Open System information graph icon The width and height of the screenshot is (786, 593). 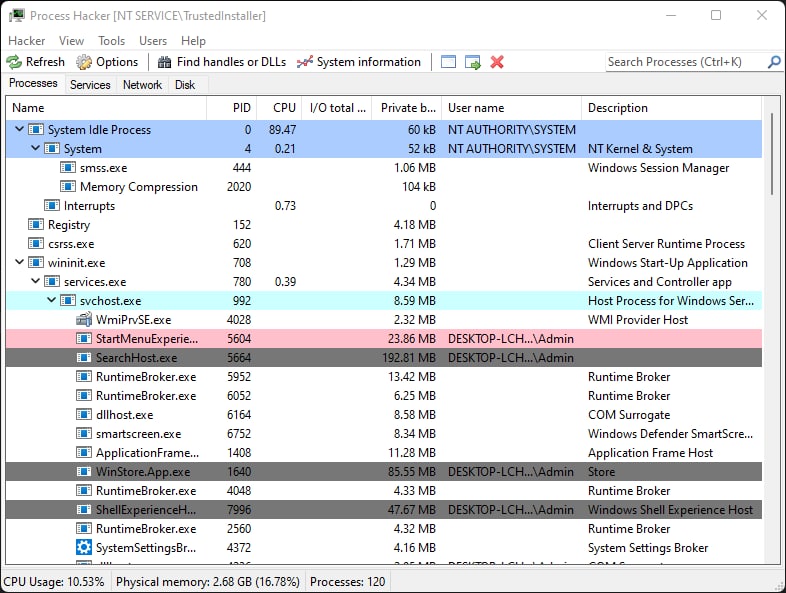coord(305,62)
